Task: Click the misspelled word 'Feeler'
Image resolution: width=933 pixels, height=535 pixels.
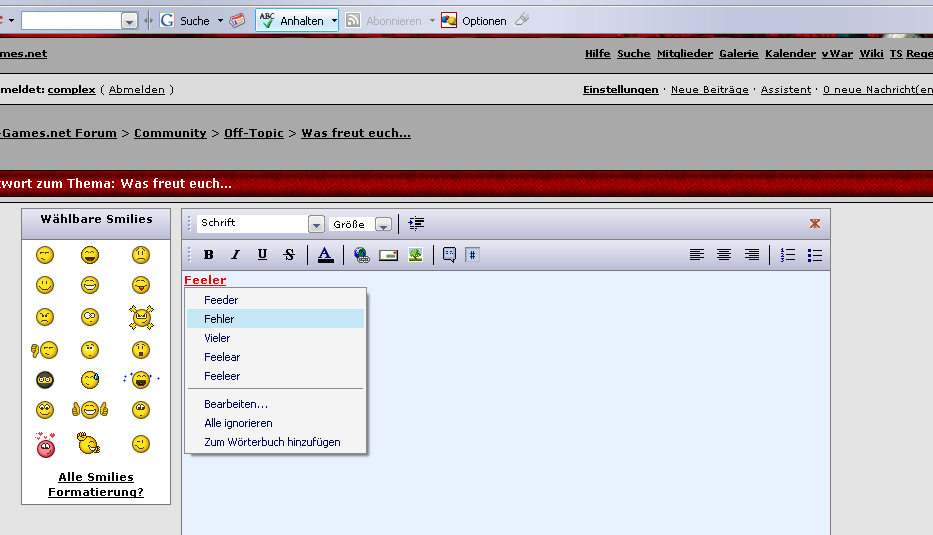Action: click(x=205, y=280)
